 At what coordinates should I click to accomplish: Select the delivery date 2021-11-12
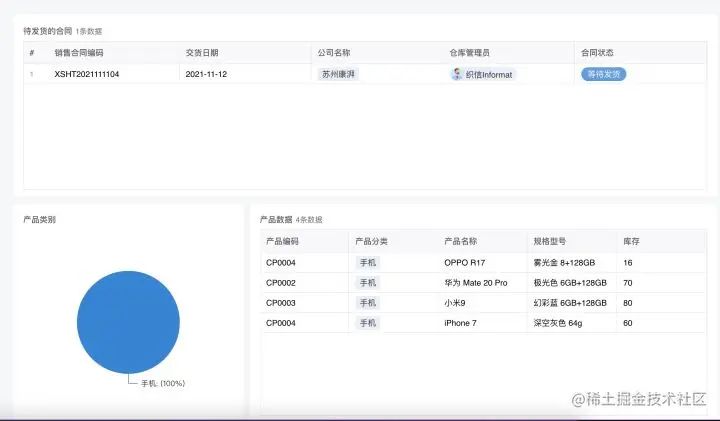(206, 74)
